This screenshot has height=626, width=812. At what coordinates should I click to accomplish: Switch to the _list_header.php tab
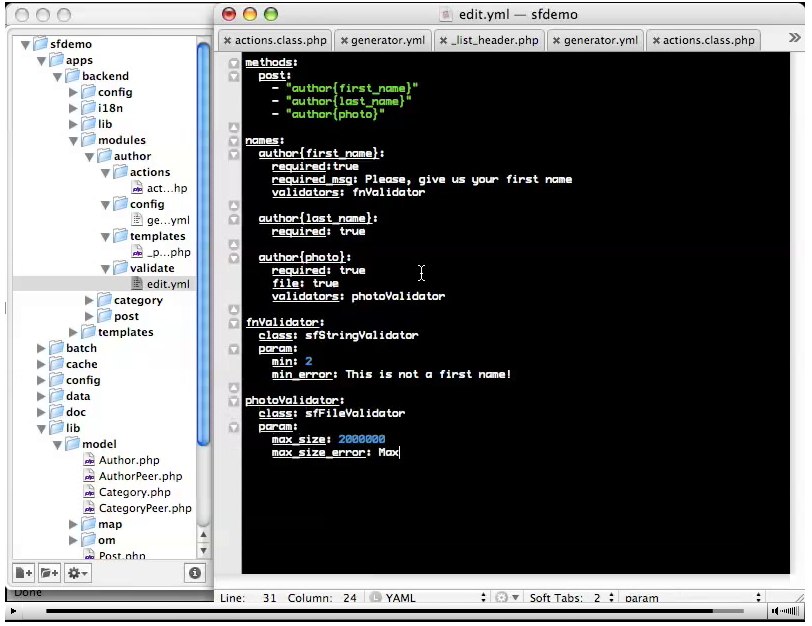pos(494,41)
